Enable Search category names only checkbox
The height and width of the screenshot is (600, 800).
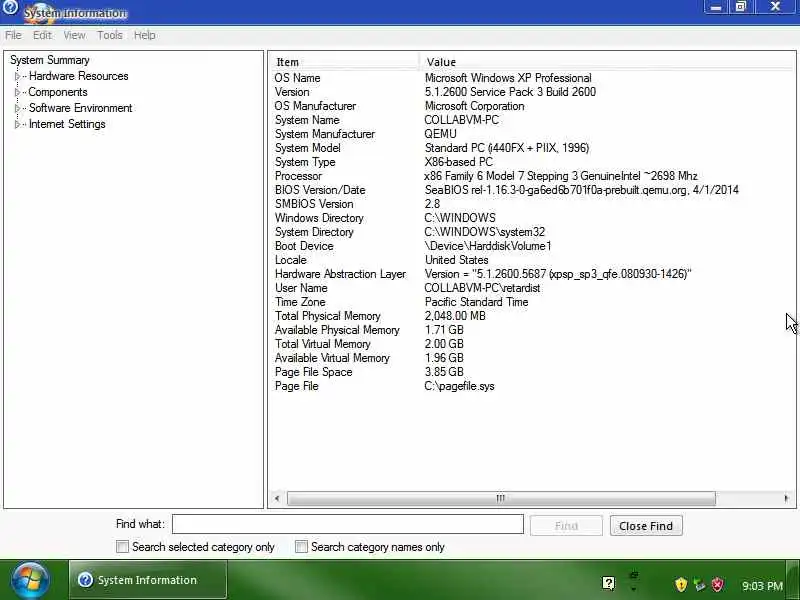301,547
